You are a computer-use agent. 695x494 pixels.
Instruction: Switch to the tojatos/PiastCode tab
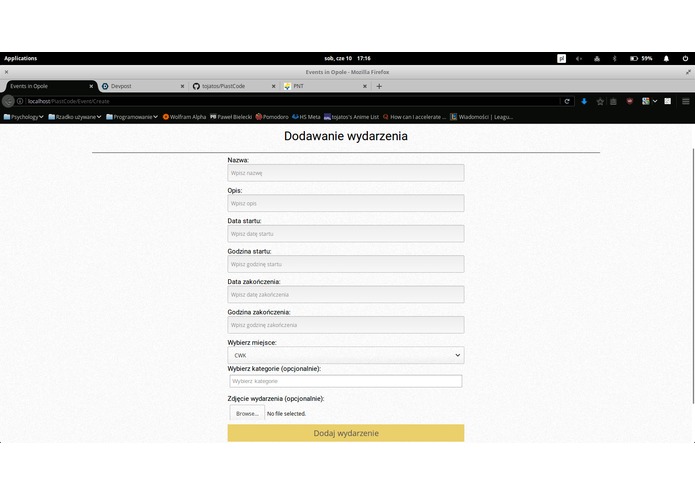(x=234, y=86)
